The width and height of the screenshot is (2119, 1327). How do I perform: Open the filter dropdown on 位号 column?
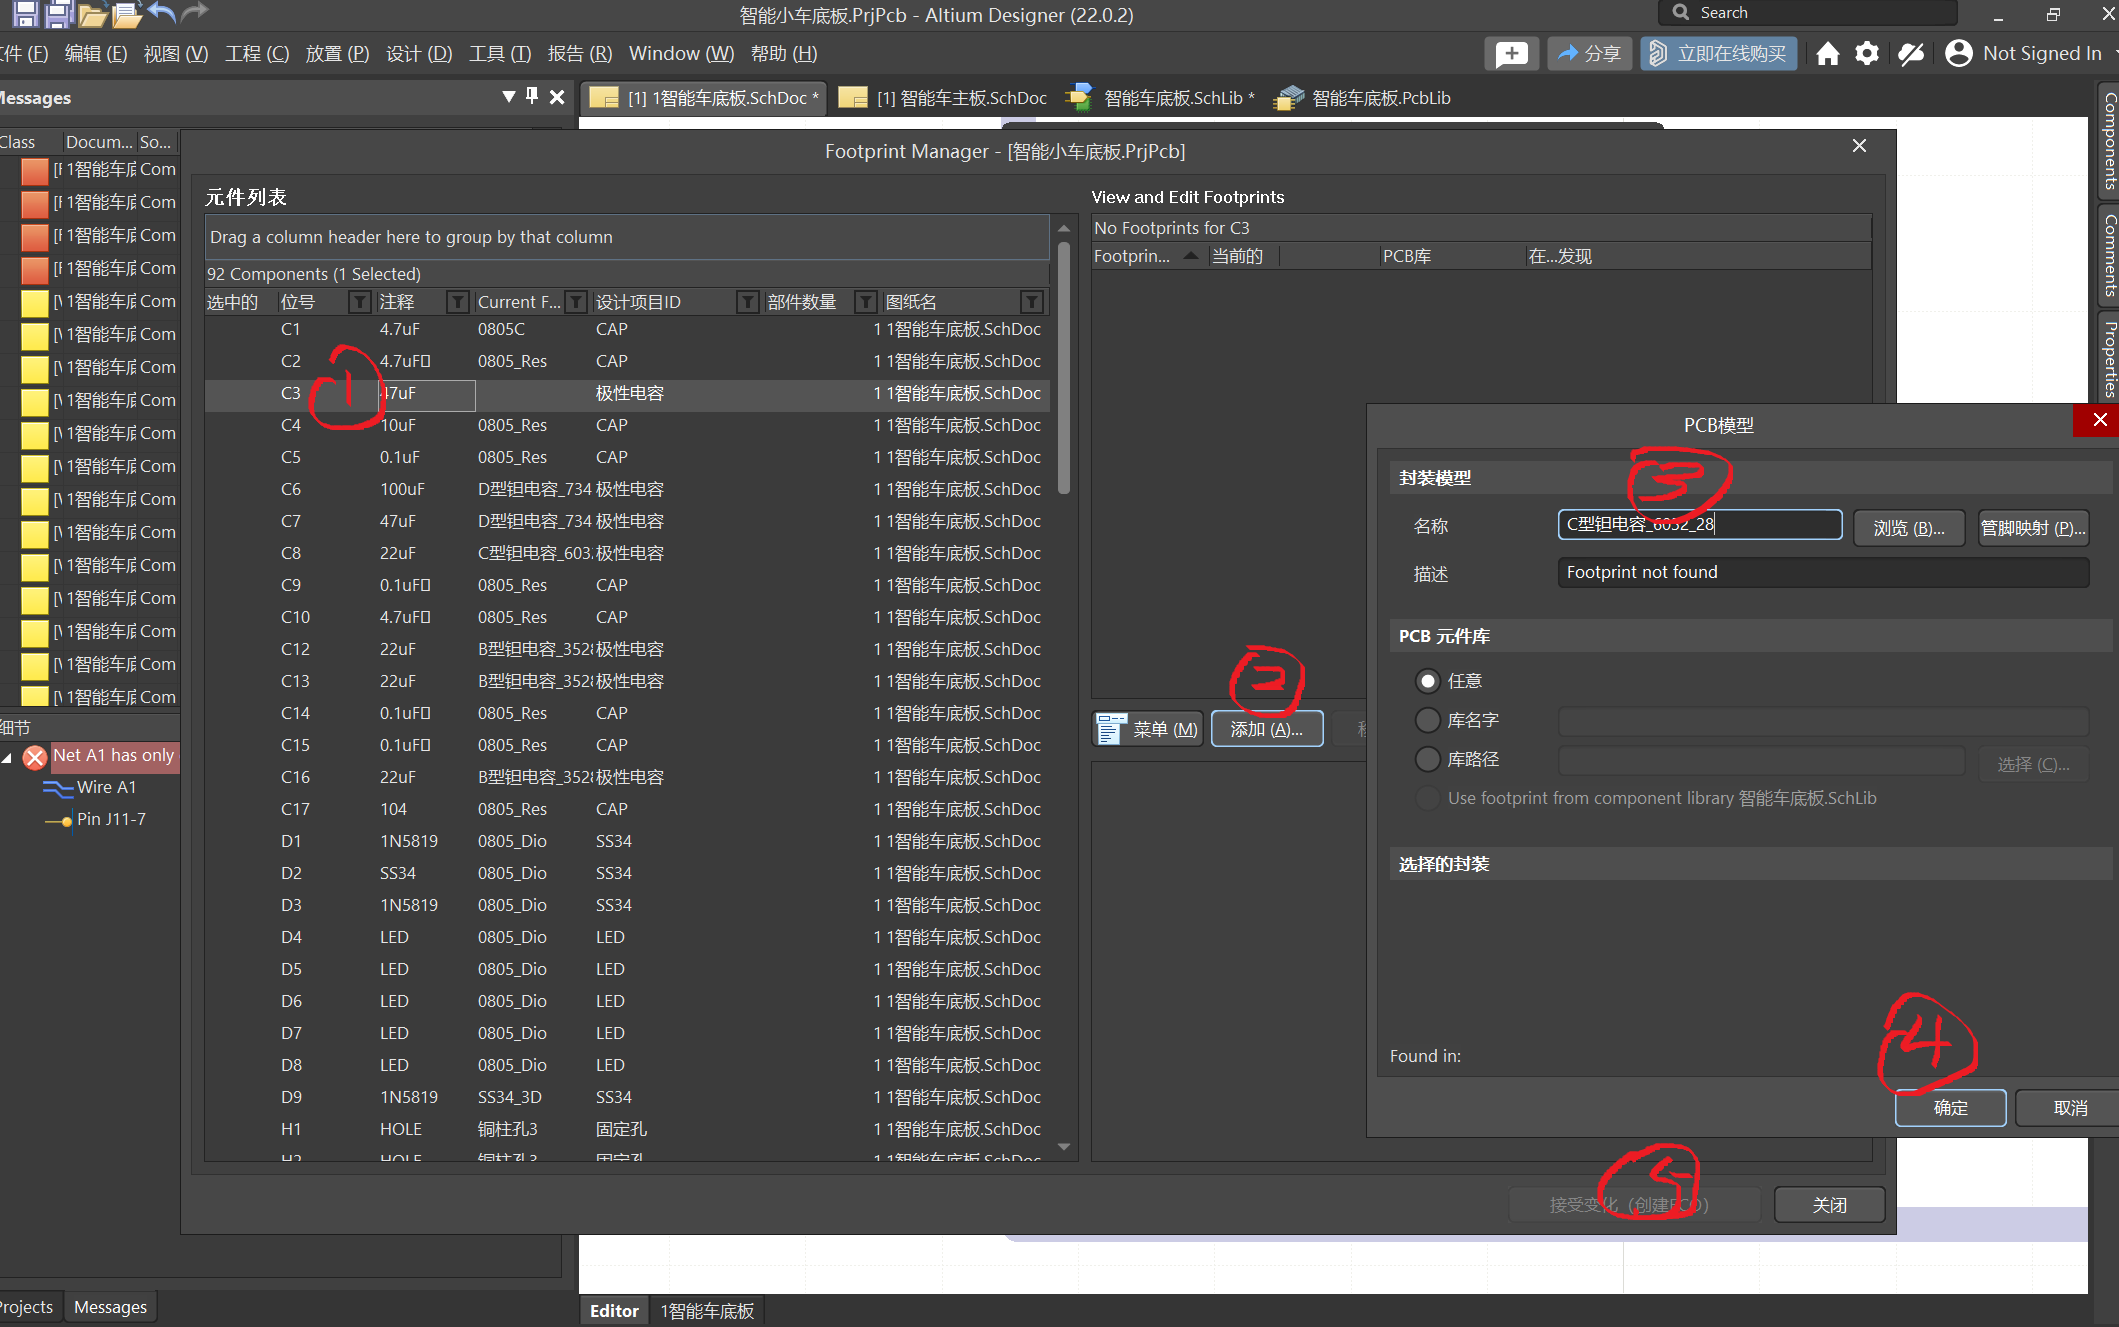pos(360,302)
